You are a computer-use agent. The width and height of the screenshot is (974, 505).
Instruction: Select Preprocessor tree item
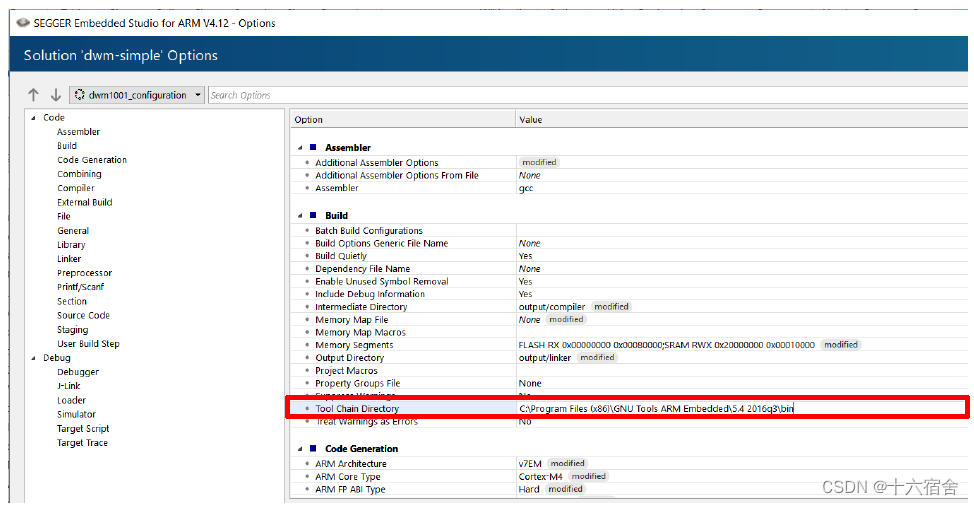84,273
